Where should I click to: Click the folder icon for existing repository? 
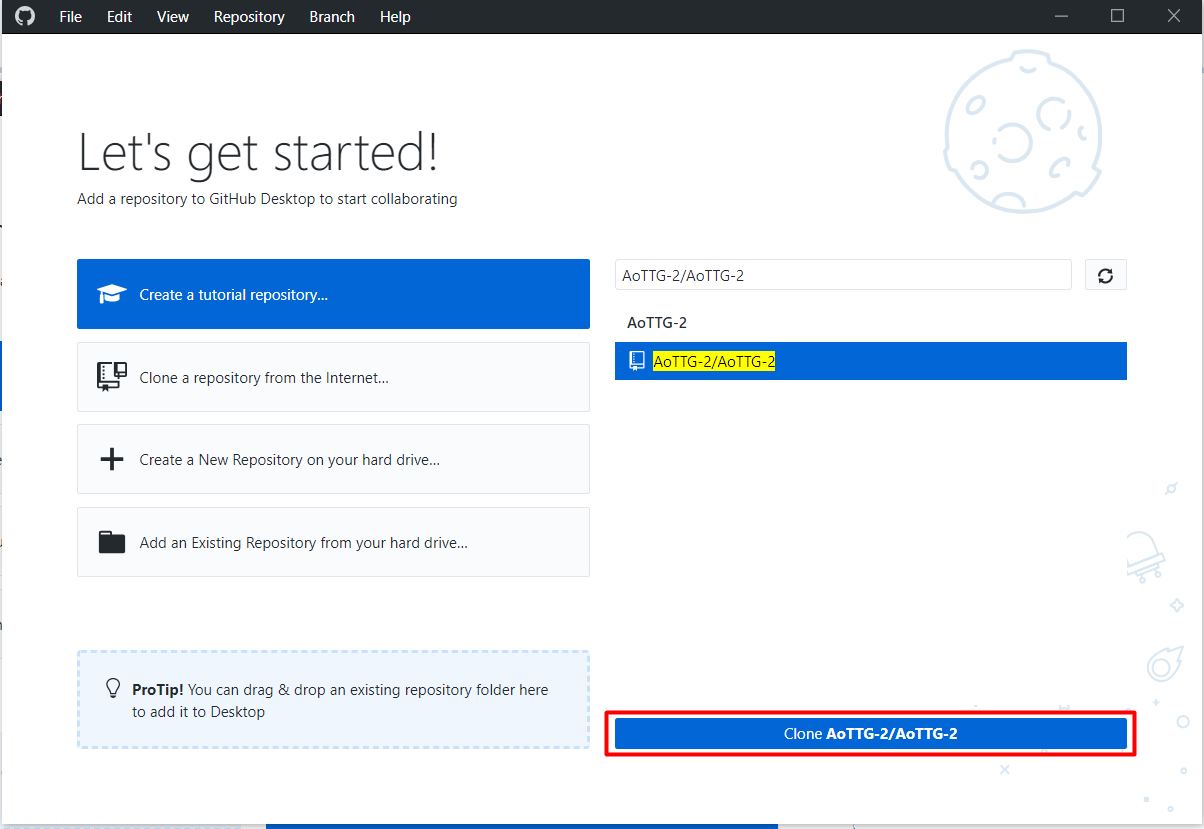[112, 542]
